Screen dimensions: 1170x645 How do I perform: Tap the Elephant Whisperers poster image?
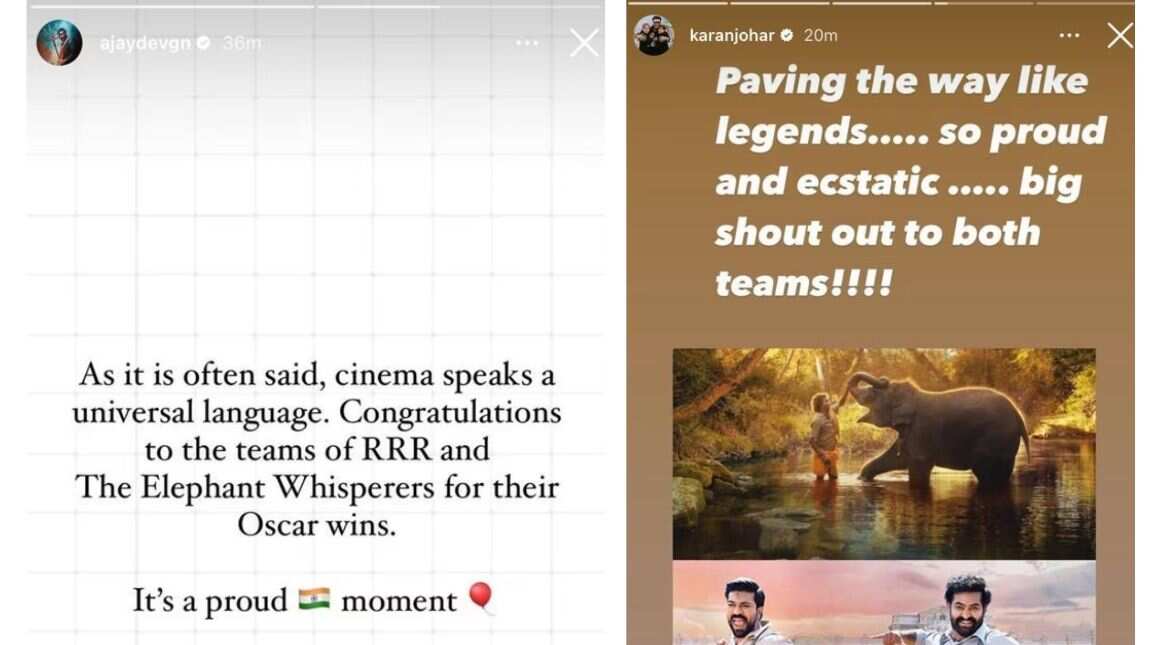[x=884, y=454]
